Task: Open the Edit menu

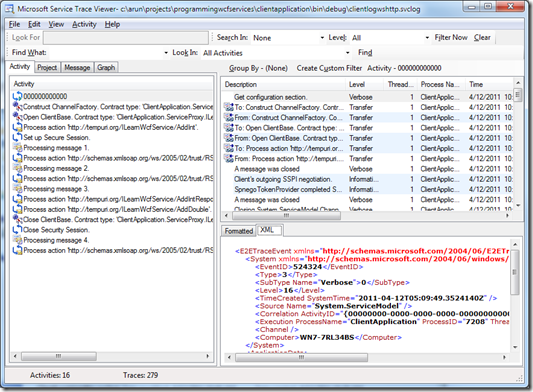Action: (34, 24)
